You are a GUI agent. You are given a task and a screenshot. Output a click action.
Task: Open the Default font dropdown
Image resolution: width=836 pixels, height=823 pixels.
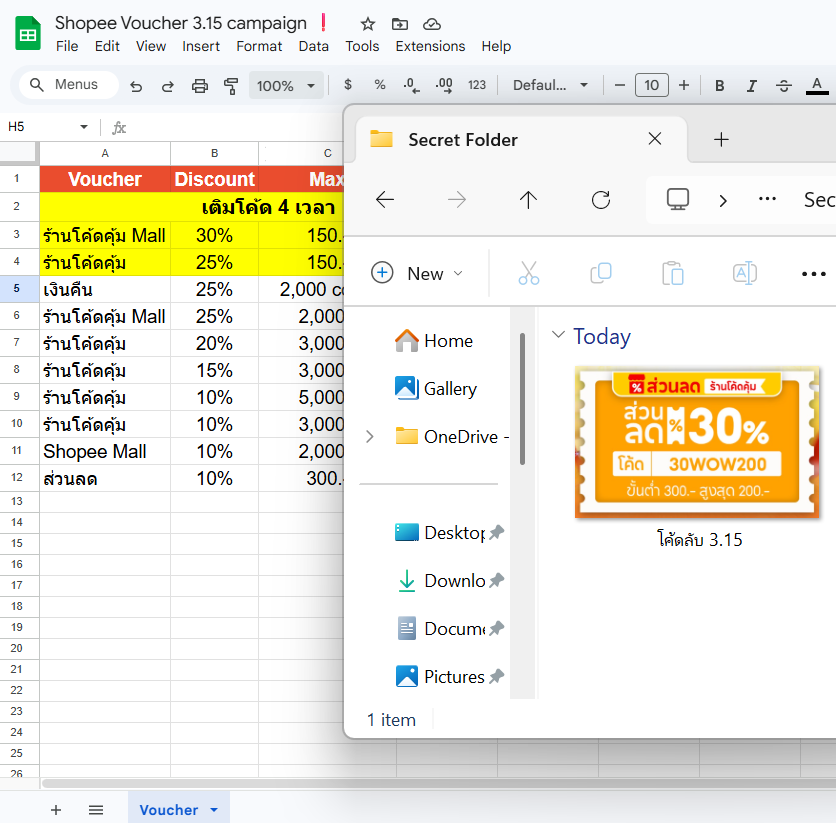click(550, 85)
